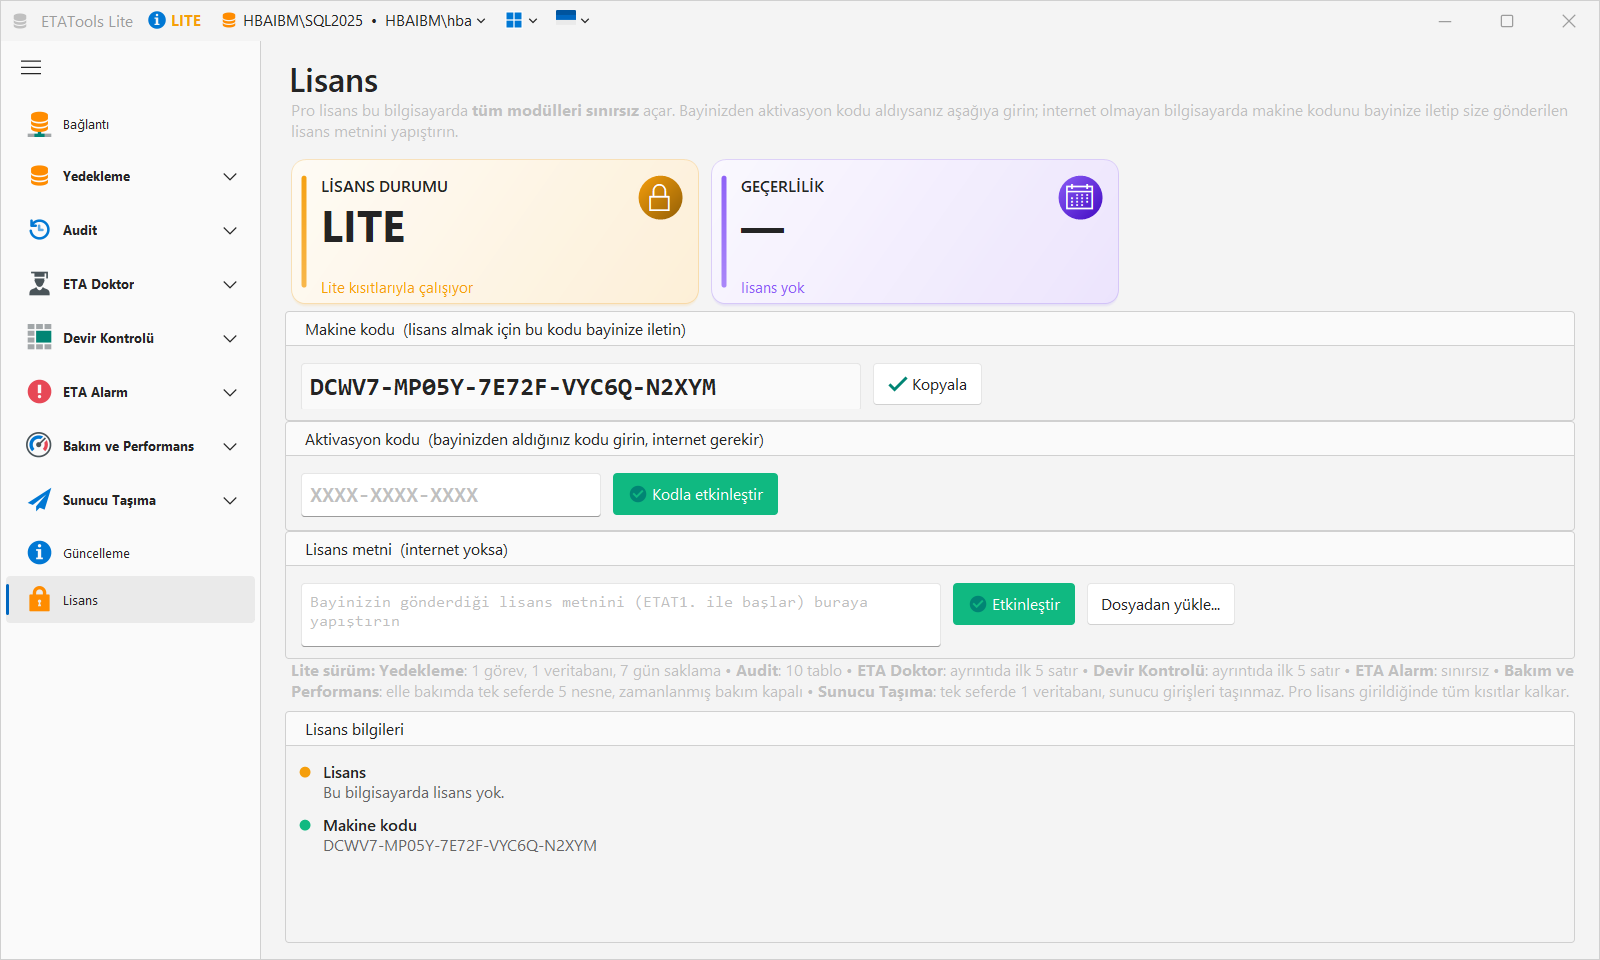This screenshot has width=1600, height=960.
Task: Click the ETA Alarm red warning icon
Action: (x=39, y=392)
